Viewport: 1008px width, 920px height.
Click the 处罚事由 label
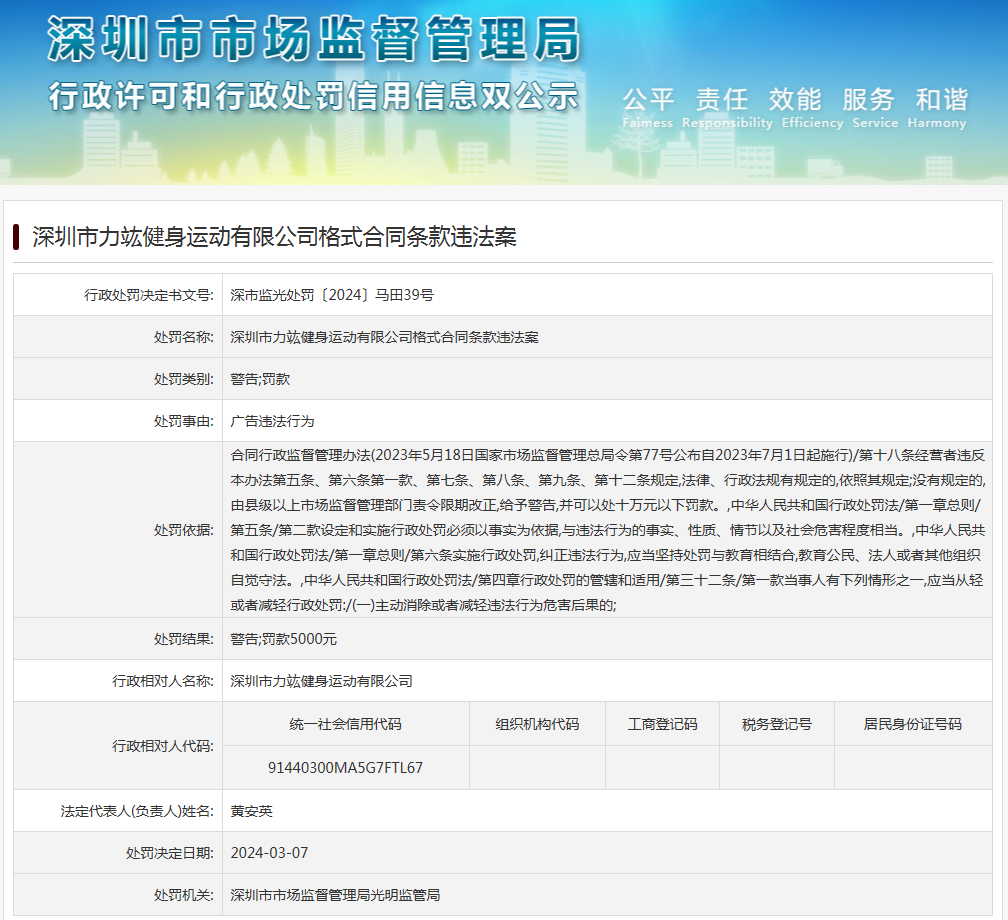(184, 421)
